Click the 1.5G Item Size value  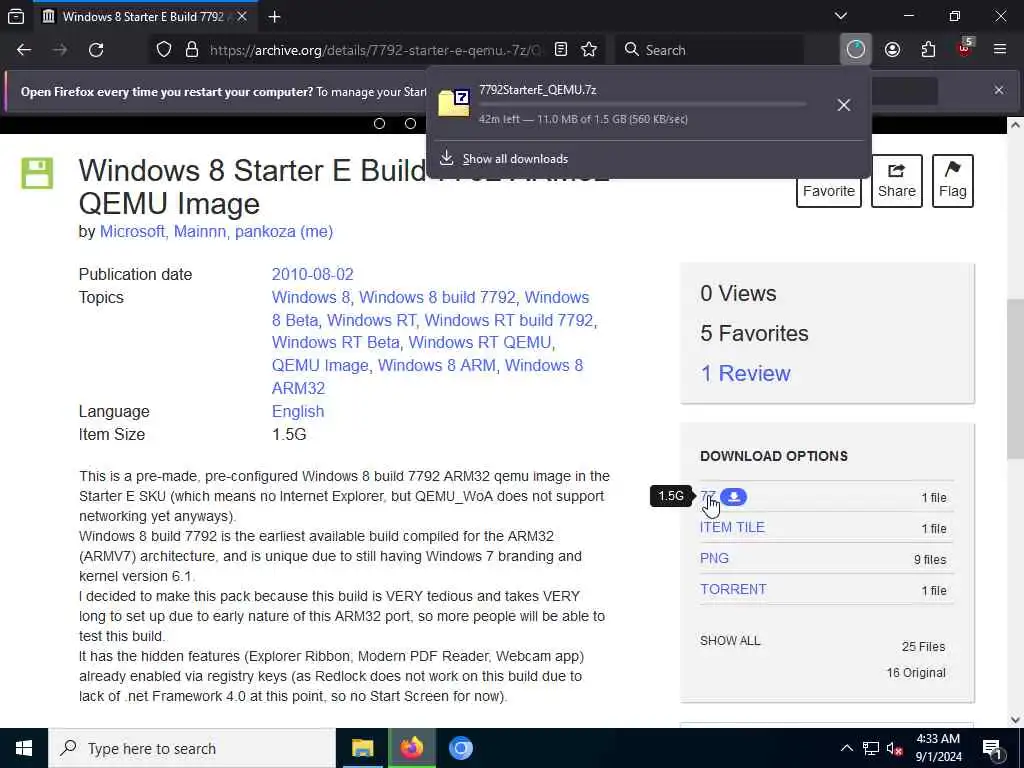[x=289, y=434]
